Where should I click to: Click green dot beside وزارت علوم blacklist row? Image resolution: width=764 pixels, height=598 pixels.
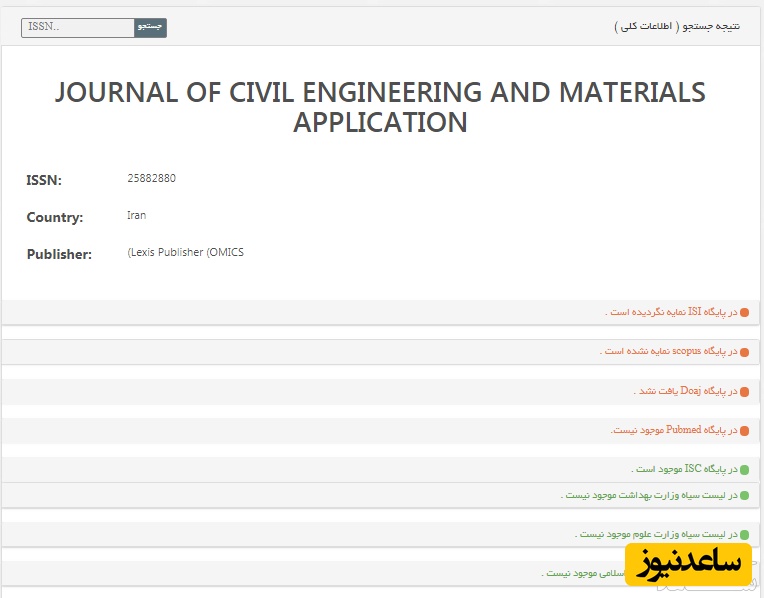click(x=744, y=535)
